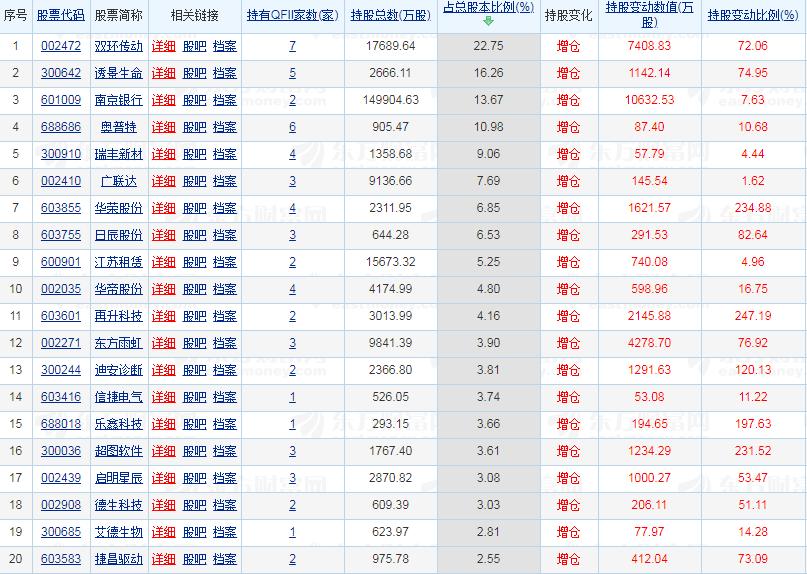
Task: Open 艾德生物 stock name link
Action: coord(118,532)
